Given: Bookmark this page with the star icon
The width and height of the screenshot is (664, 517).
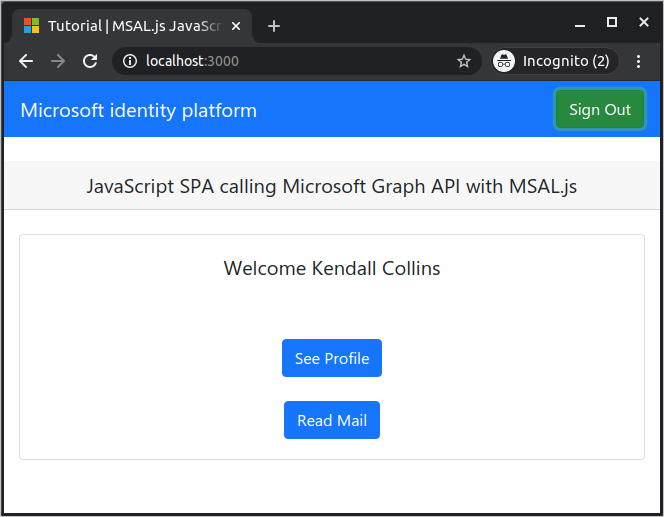Looking at the screenshot, I should coord(464,61).
